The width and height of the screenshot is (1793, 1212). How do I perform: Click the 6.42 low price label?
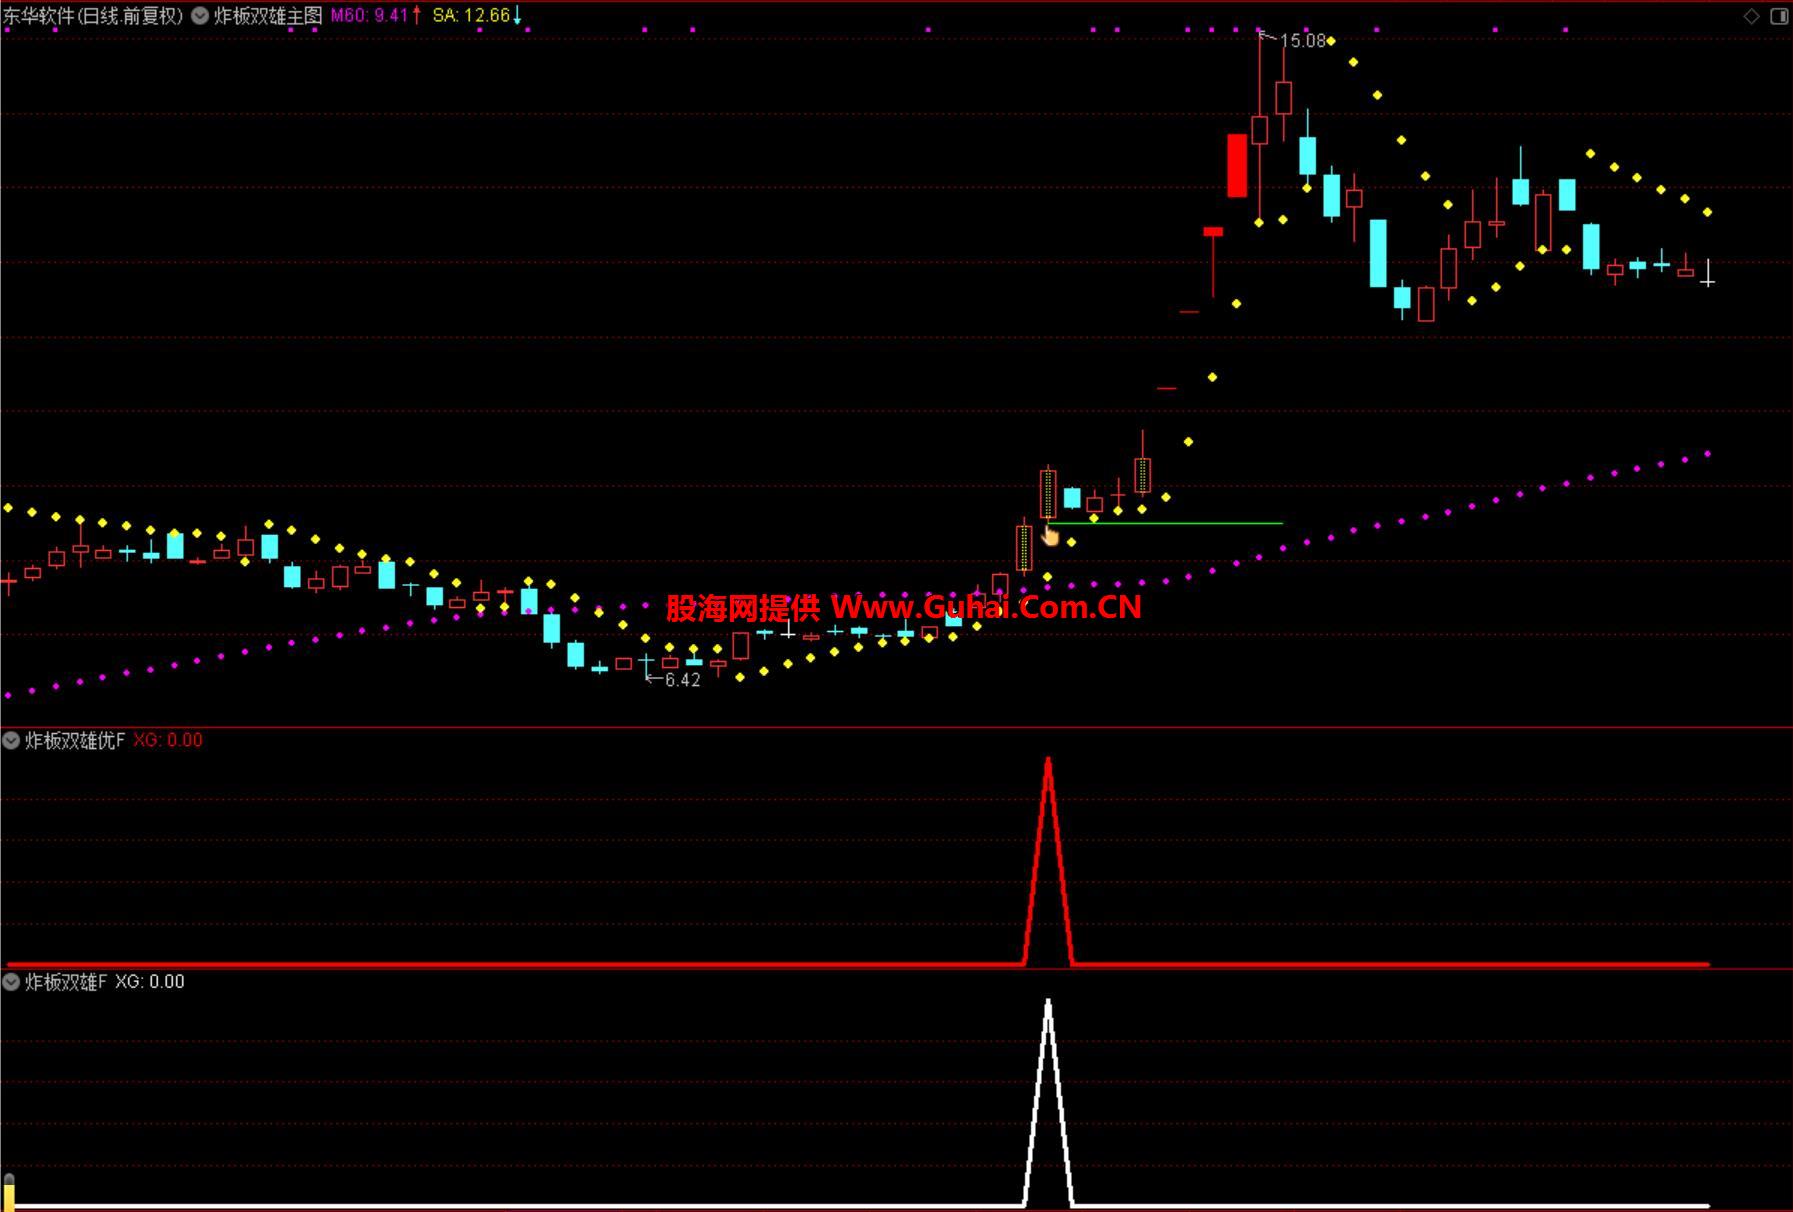(682, 680)
